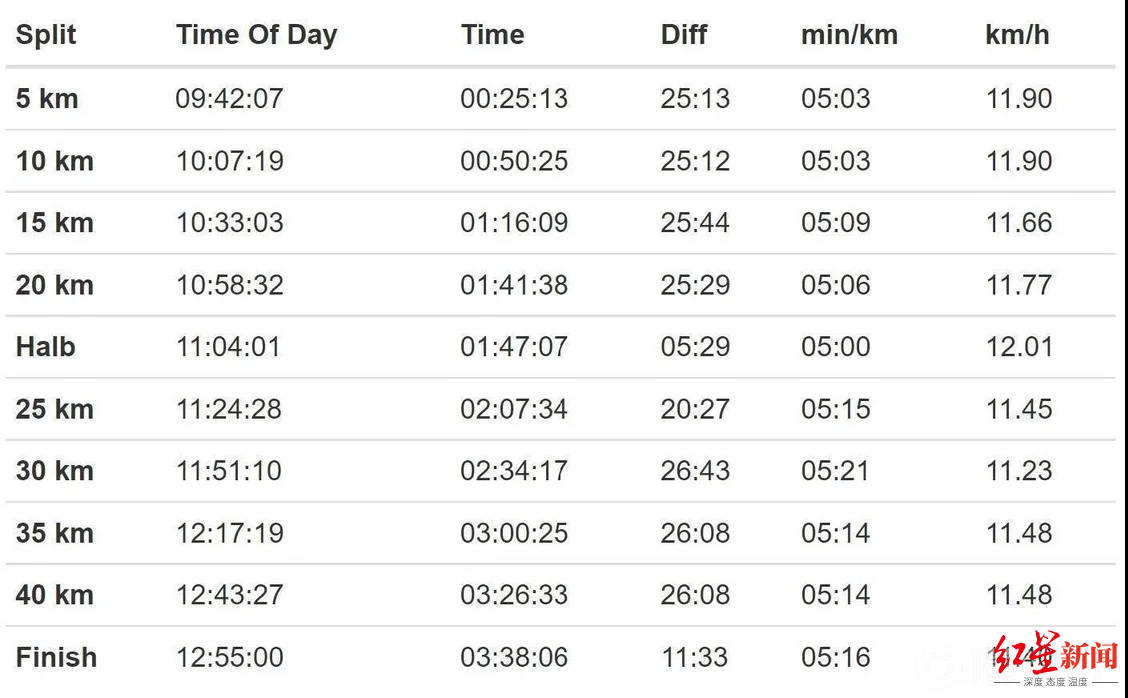Click the 30 km row label

55,471
